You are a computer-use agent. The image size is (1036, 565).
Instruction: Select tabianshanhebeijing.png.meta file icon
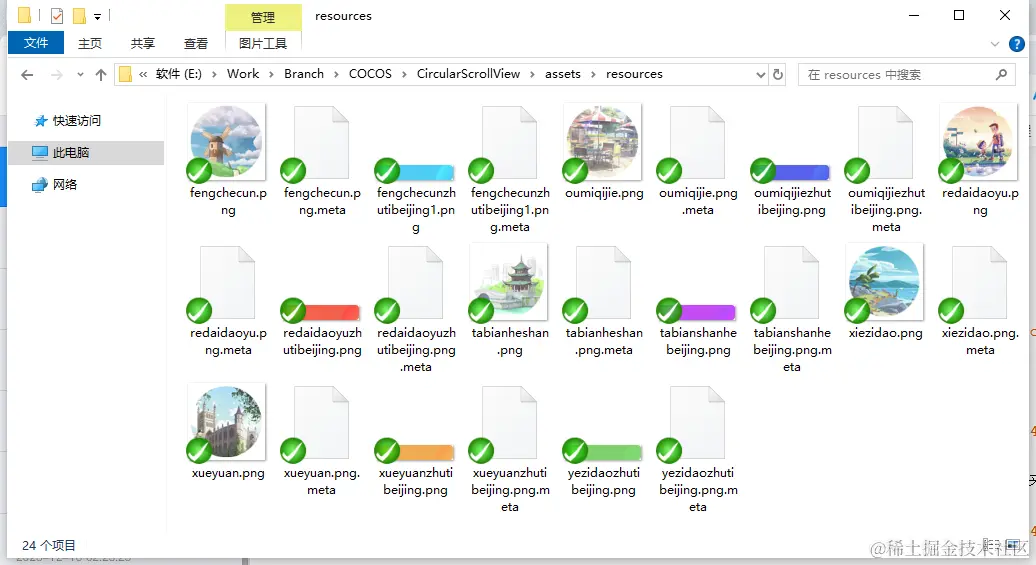tap(791, 284)
